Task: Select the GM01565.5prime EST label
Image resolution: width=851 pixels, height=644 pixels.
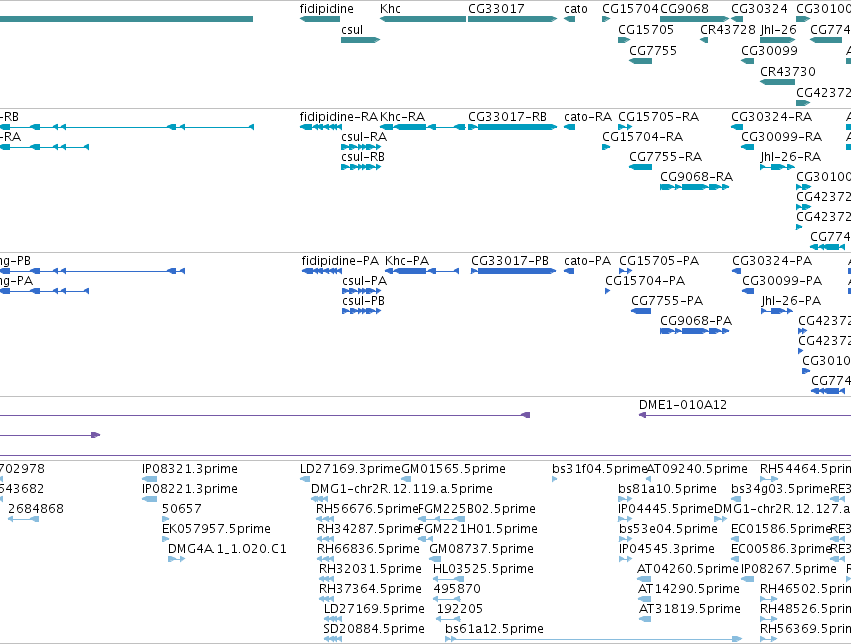Action: pos(454,469)
